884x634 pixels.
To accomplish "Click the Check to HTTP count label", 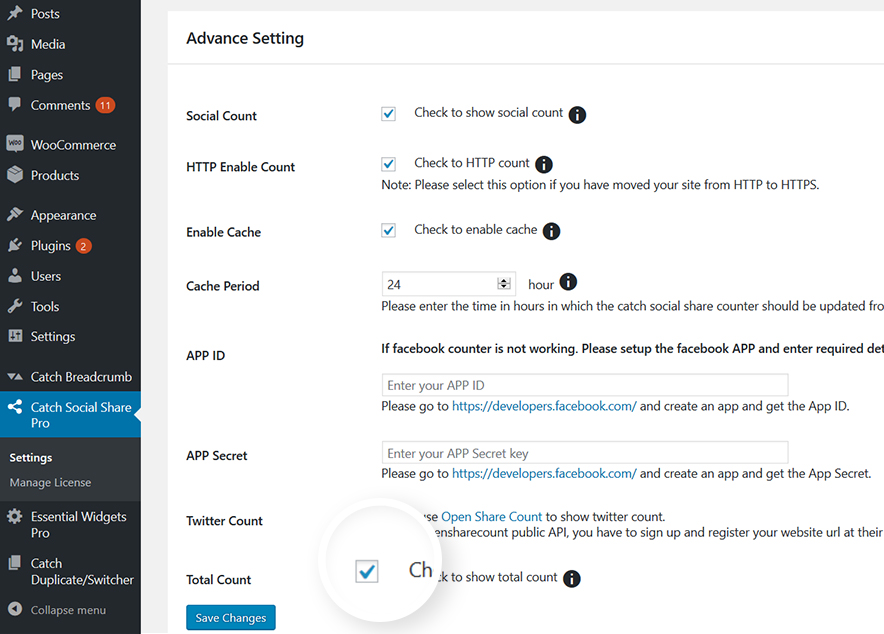I will (x=472, y=163).
